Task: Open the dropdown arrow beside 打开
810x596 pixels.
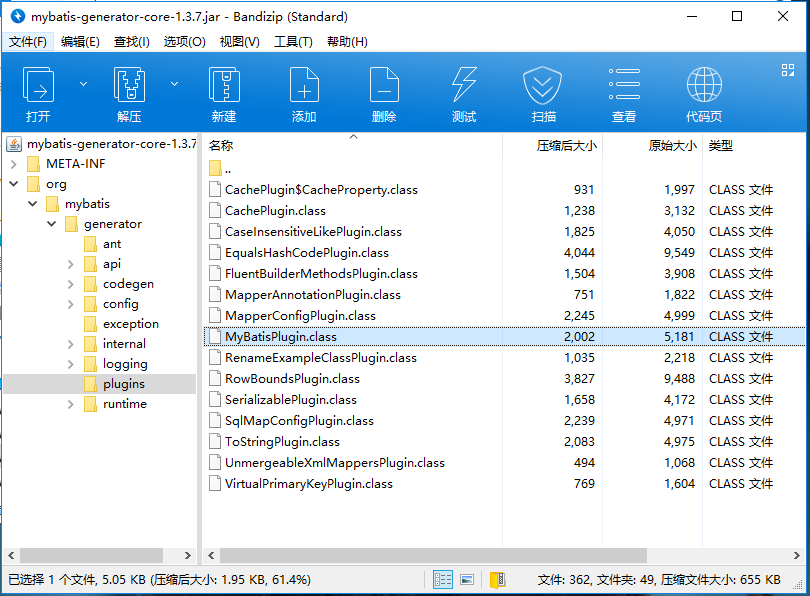Action: 83,84
